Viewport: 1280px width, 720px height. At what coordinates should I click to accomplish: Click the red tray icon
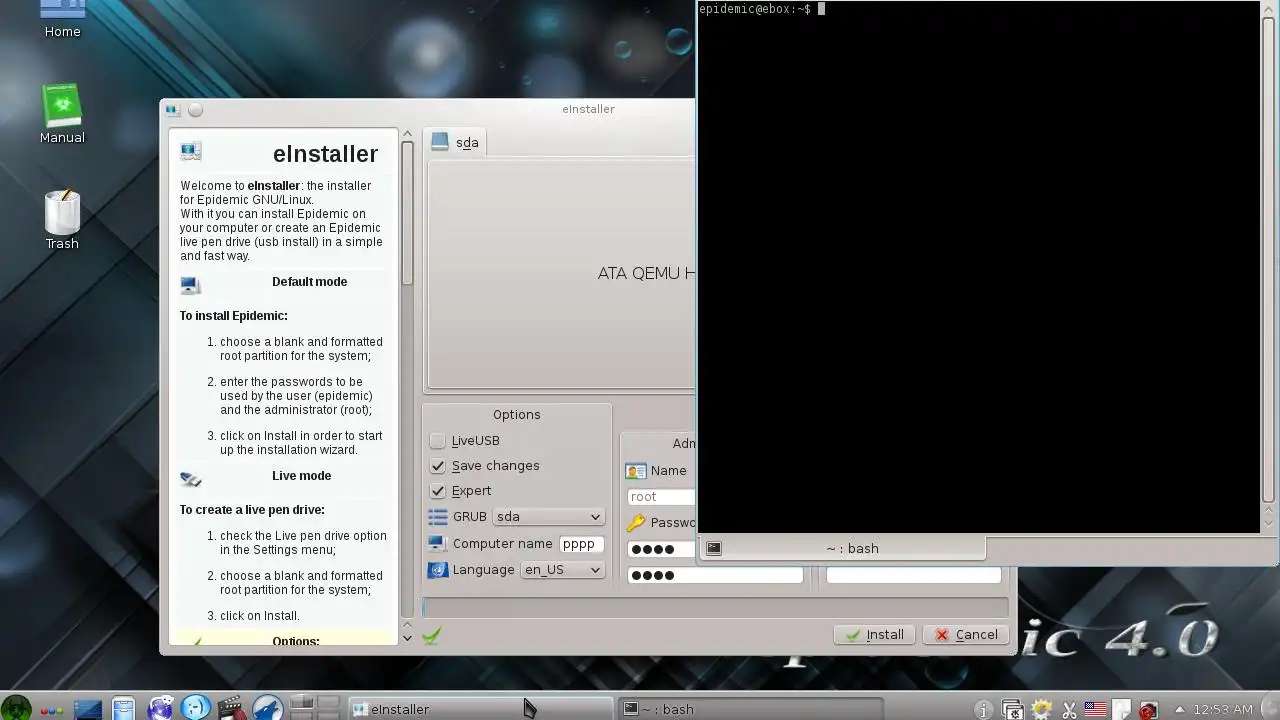(1148, 709)
